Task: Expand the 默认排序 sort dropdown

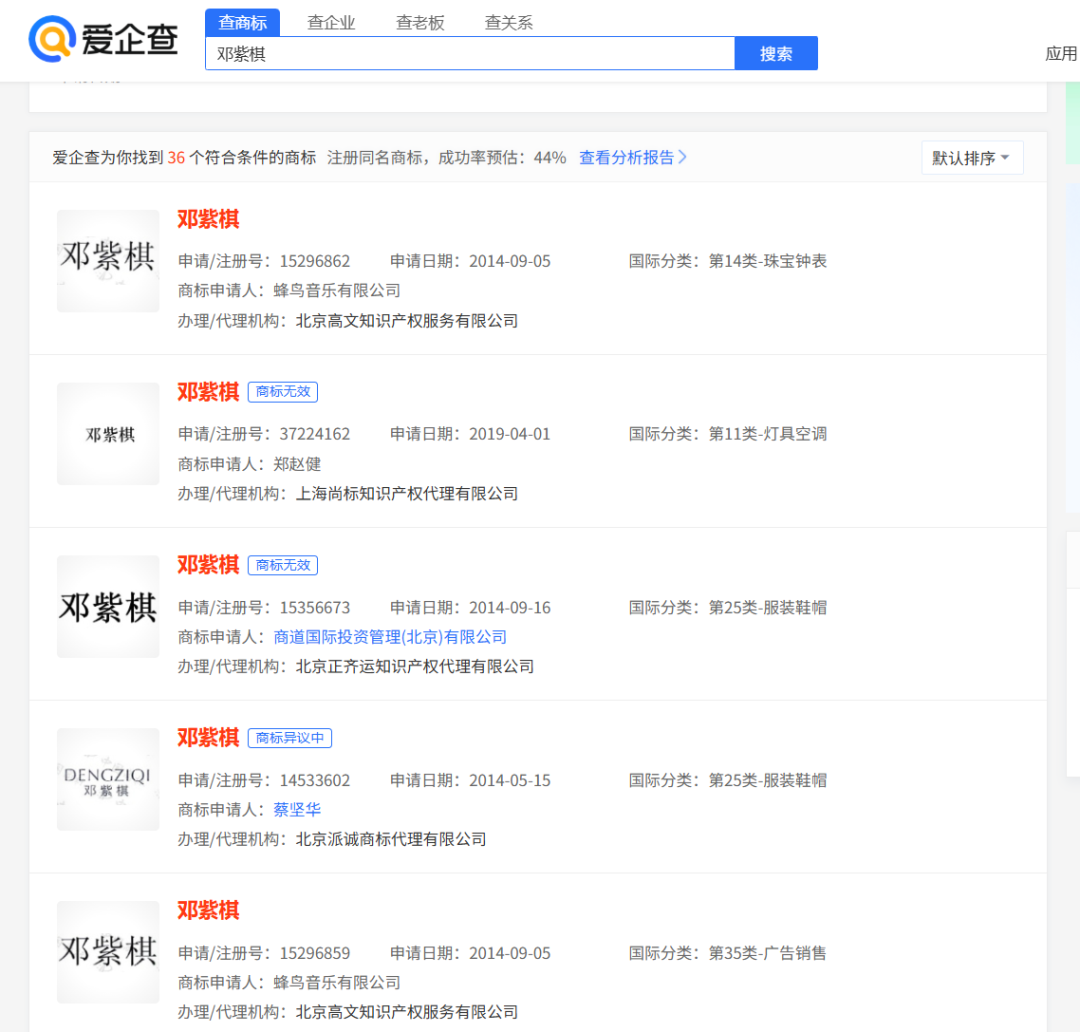Action: tap(972, 158)
